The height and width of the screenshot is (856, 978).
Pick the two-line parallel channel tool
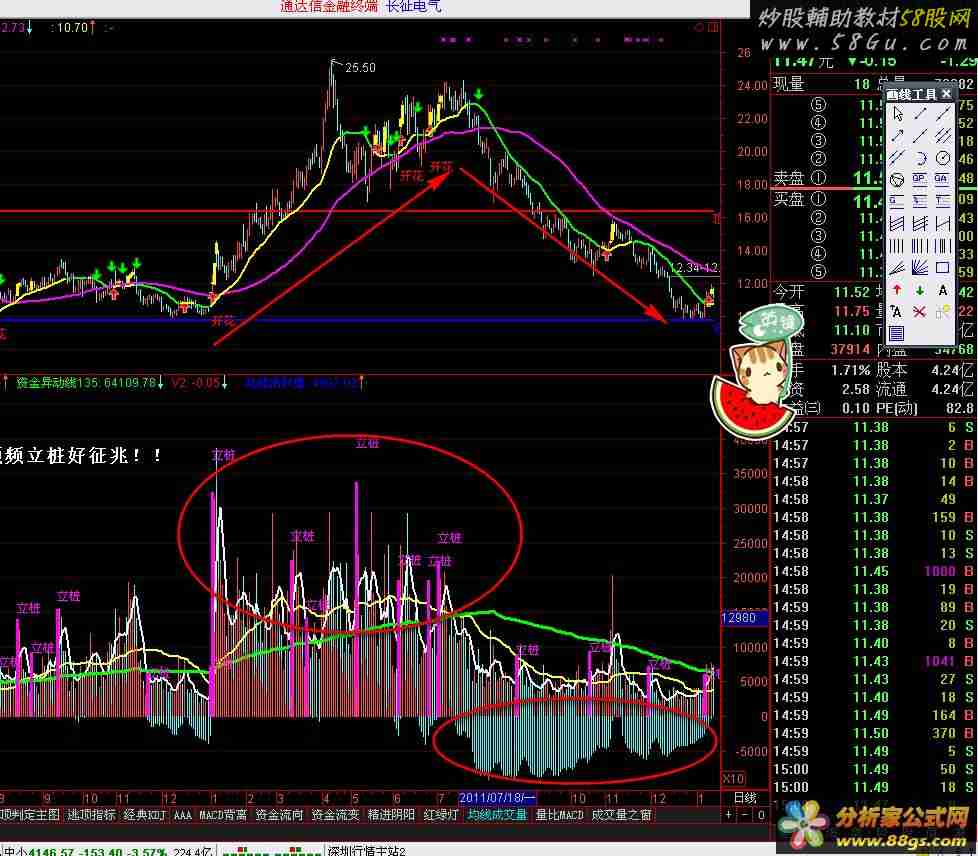[897, 158]
